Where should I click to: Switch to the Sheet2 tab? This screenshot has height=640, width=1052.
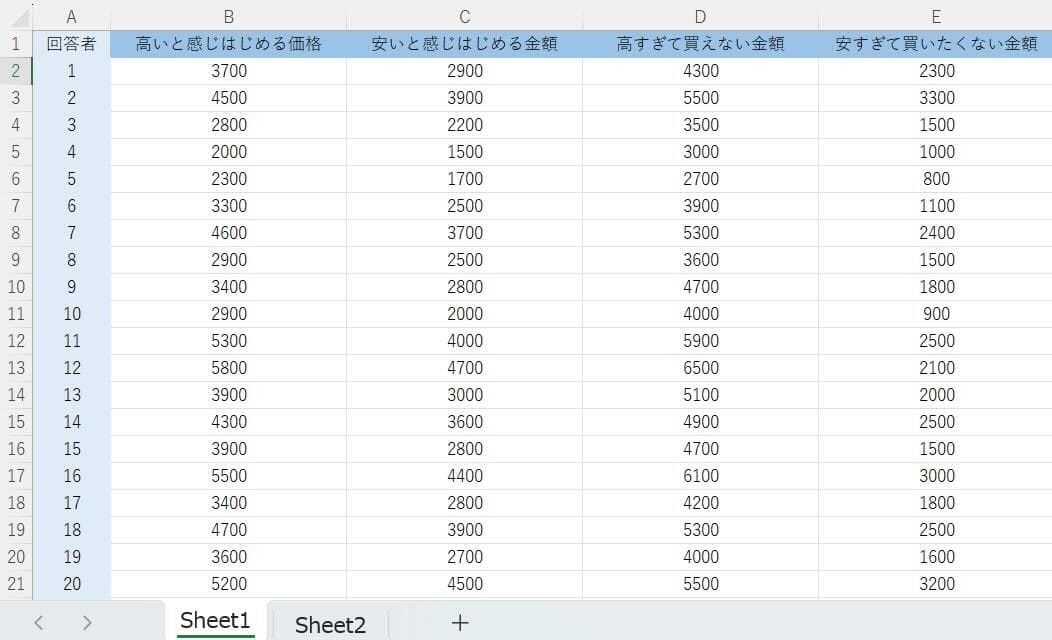(x=330, y=623)
